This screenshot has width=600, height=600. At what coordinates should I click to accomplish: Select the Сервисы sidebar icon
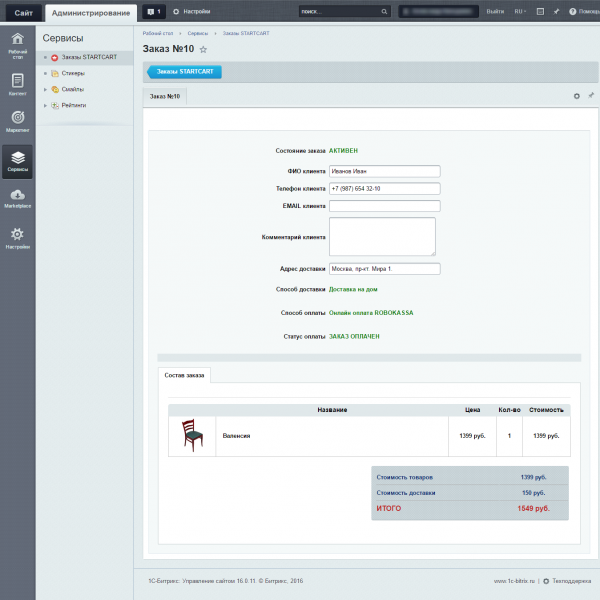click(17, 161)
